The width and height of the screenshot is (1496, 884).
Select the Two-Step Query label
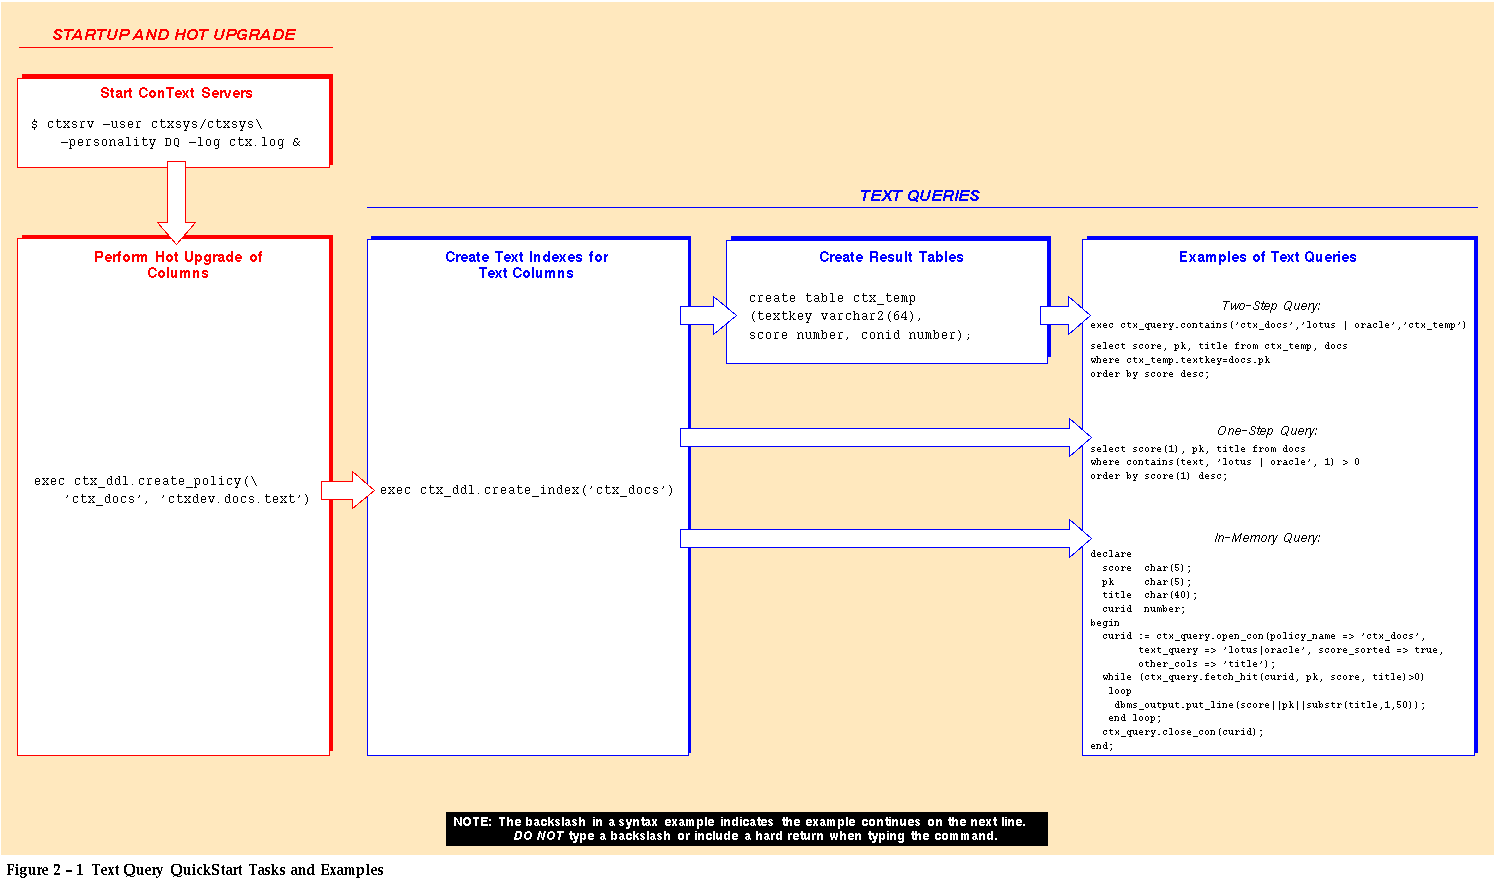pyautogui.click(x=1270, y=306)
